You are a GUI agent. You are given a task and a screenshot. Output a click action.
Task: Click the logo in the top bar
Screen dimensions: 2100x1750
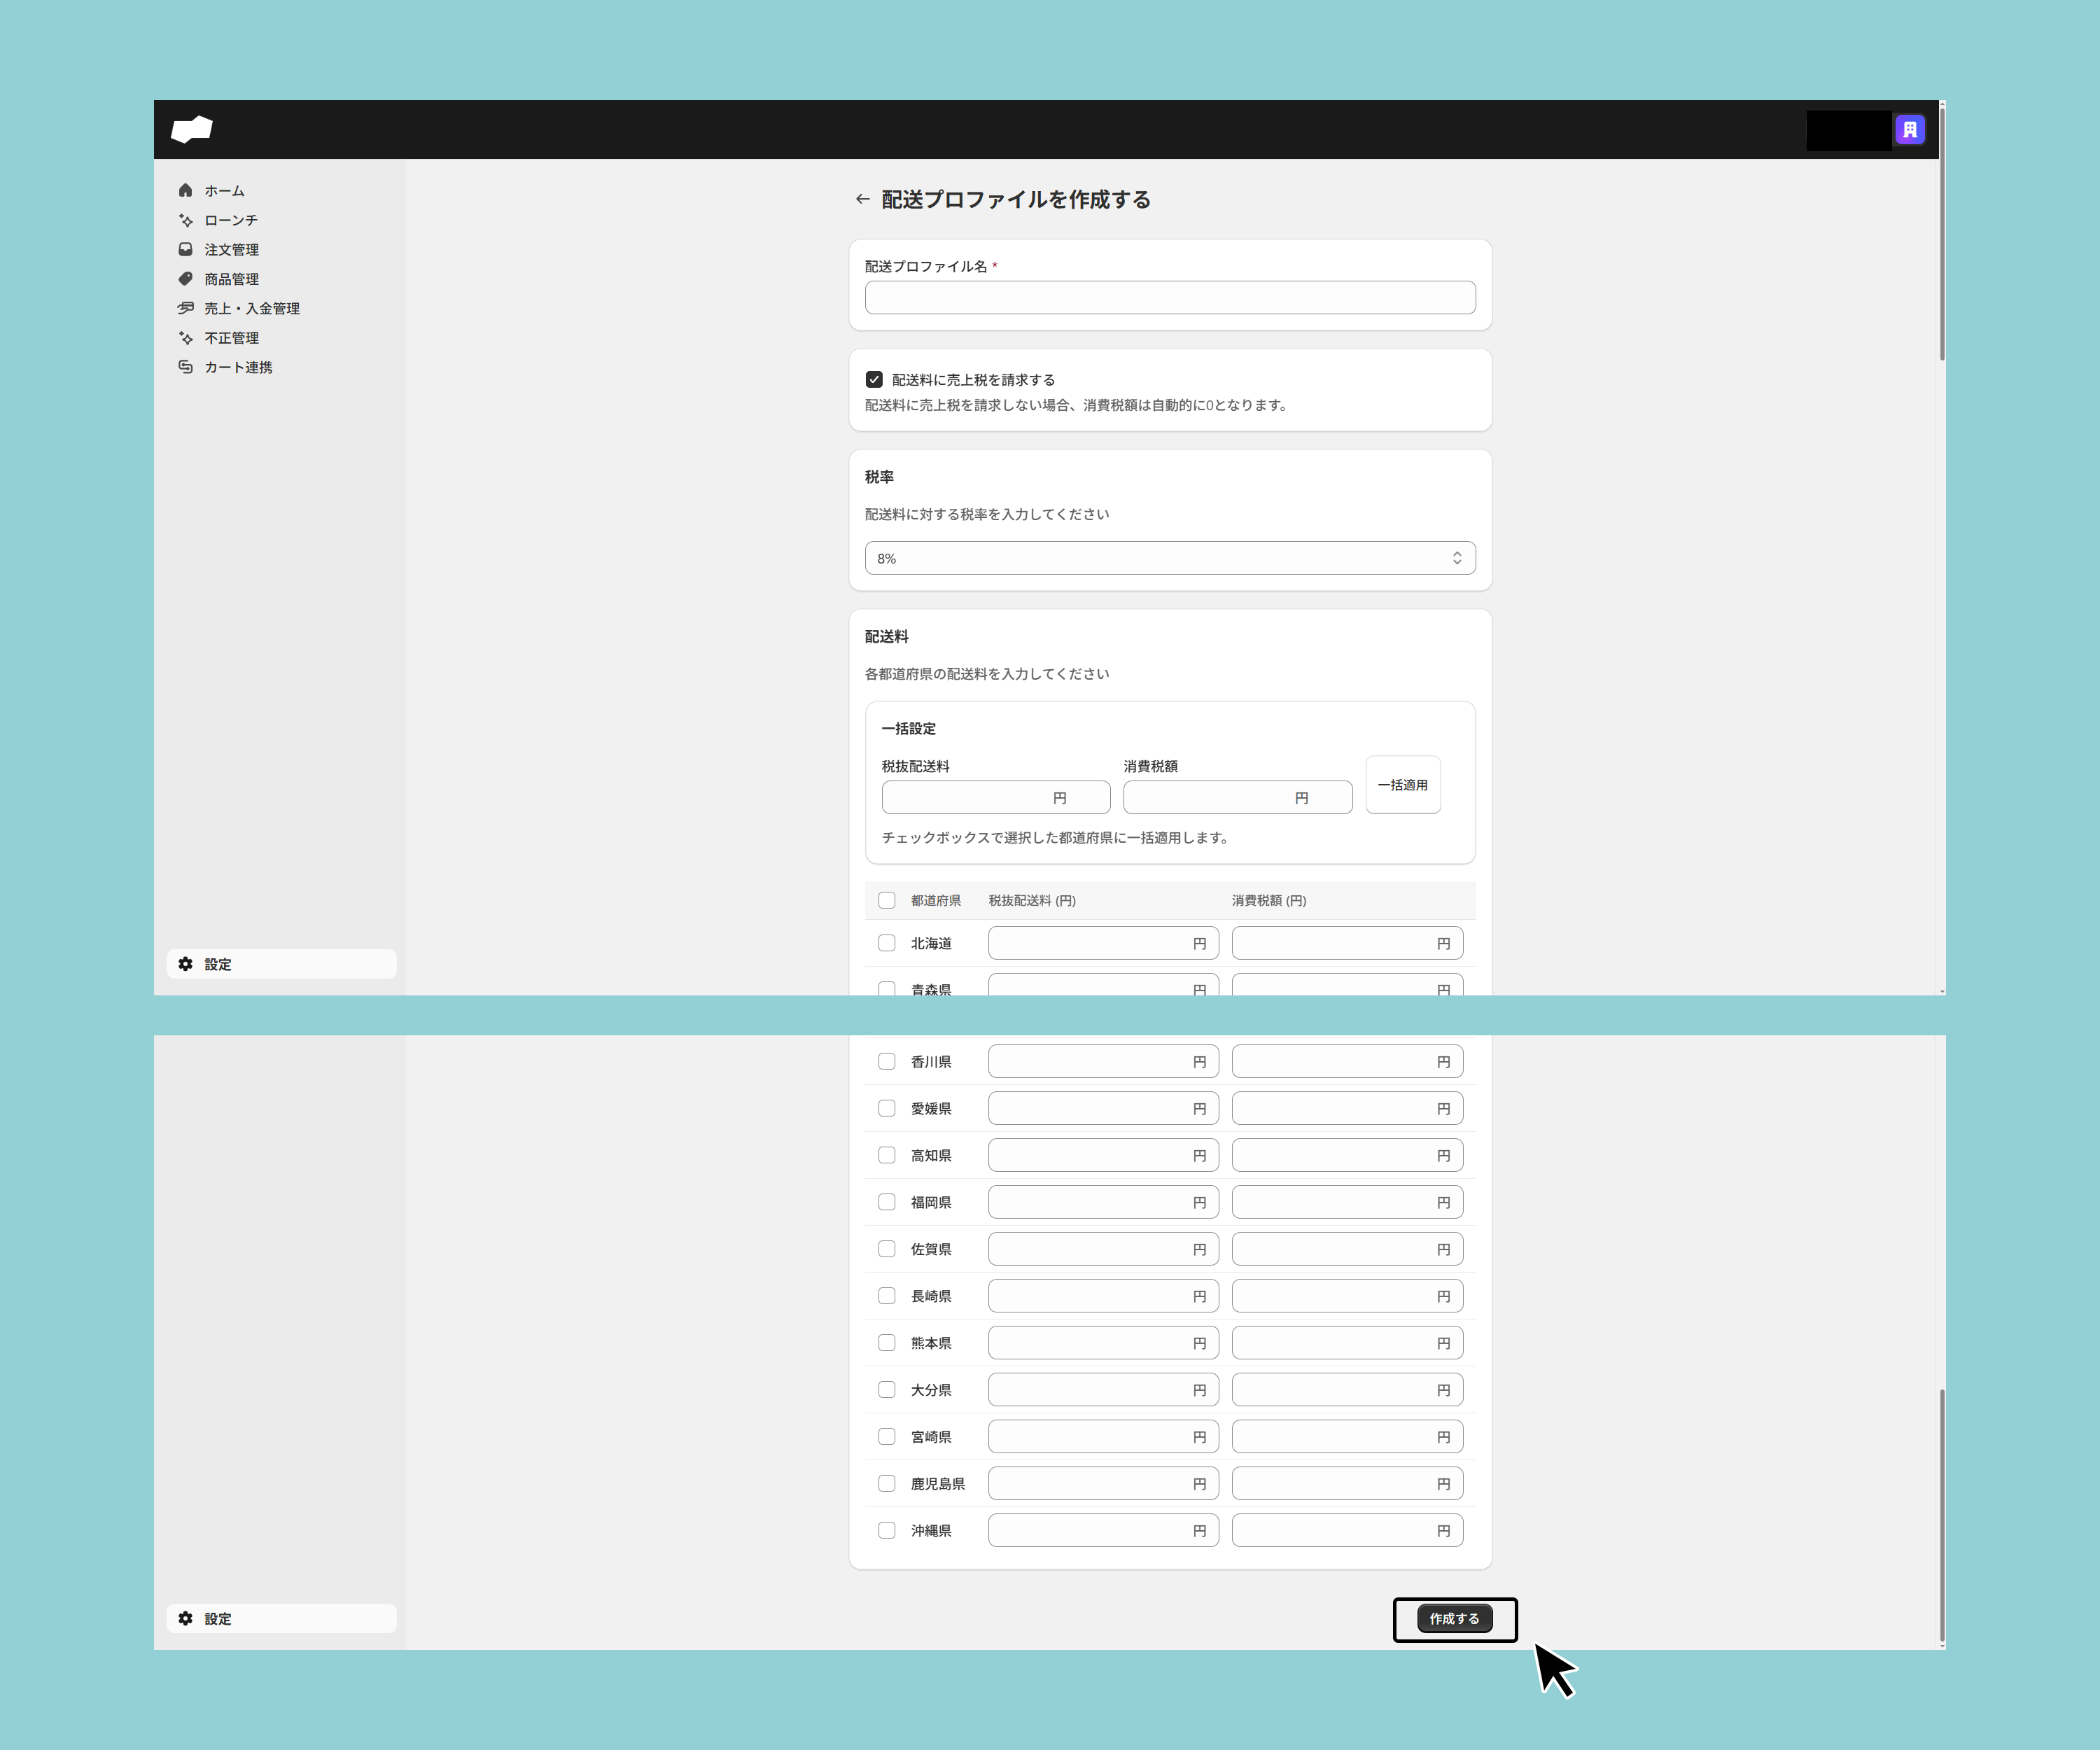coord(192,129)
